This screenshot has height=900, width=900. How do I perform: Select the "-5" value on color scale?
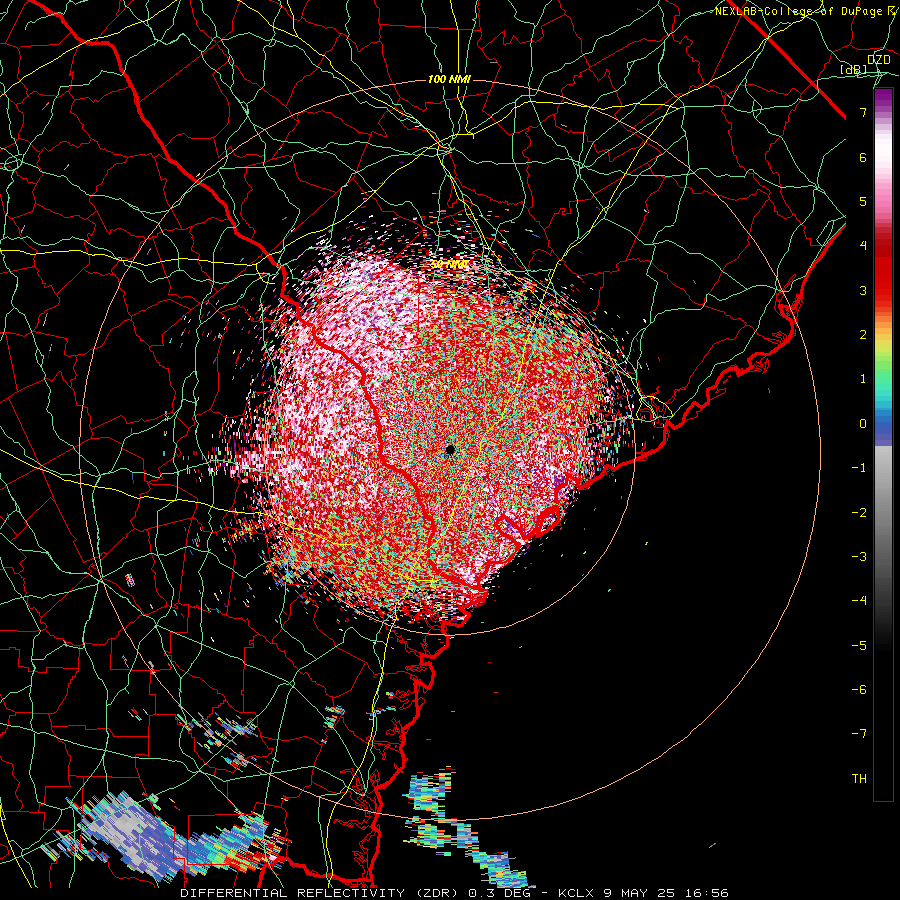[859, 646]
